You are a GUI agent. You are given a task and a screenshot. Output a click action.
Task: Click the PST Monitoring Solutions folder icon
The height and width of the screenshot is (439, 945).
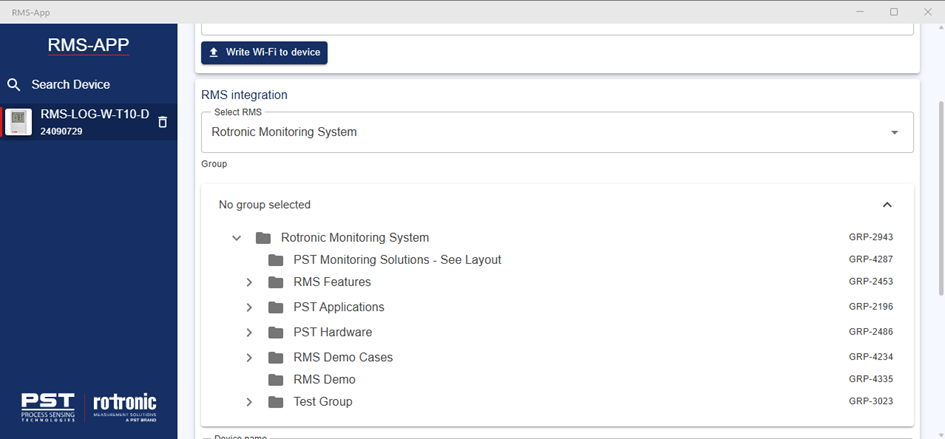pos(275,260)
